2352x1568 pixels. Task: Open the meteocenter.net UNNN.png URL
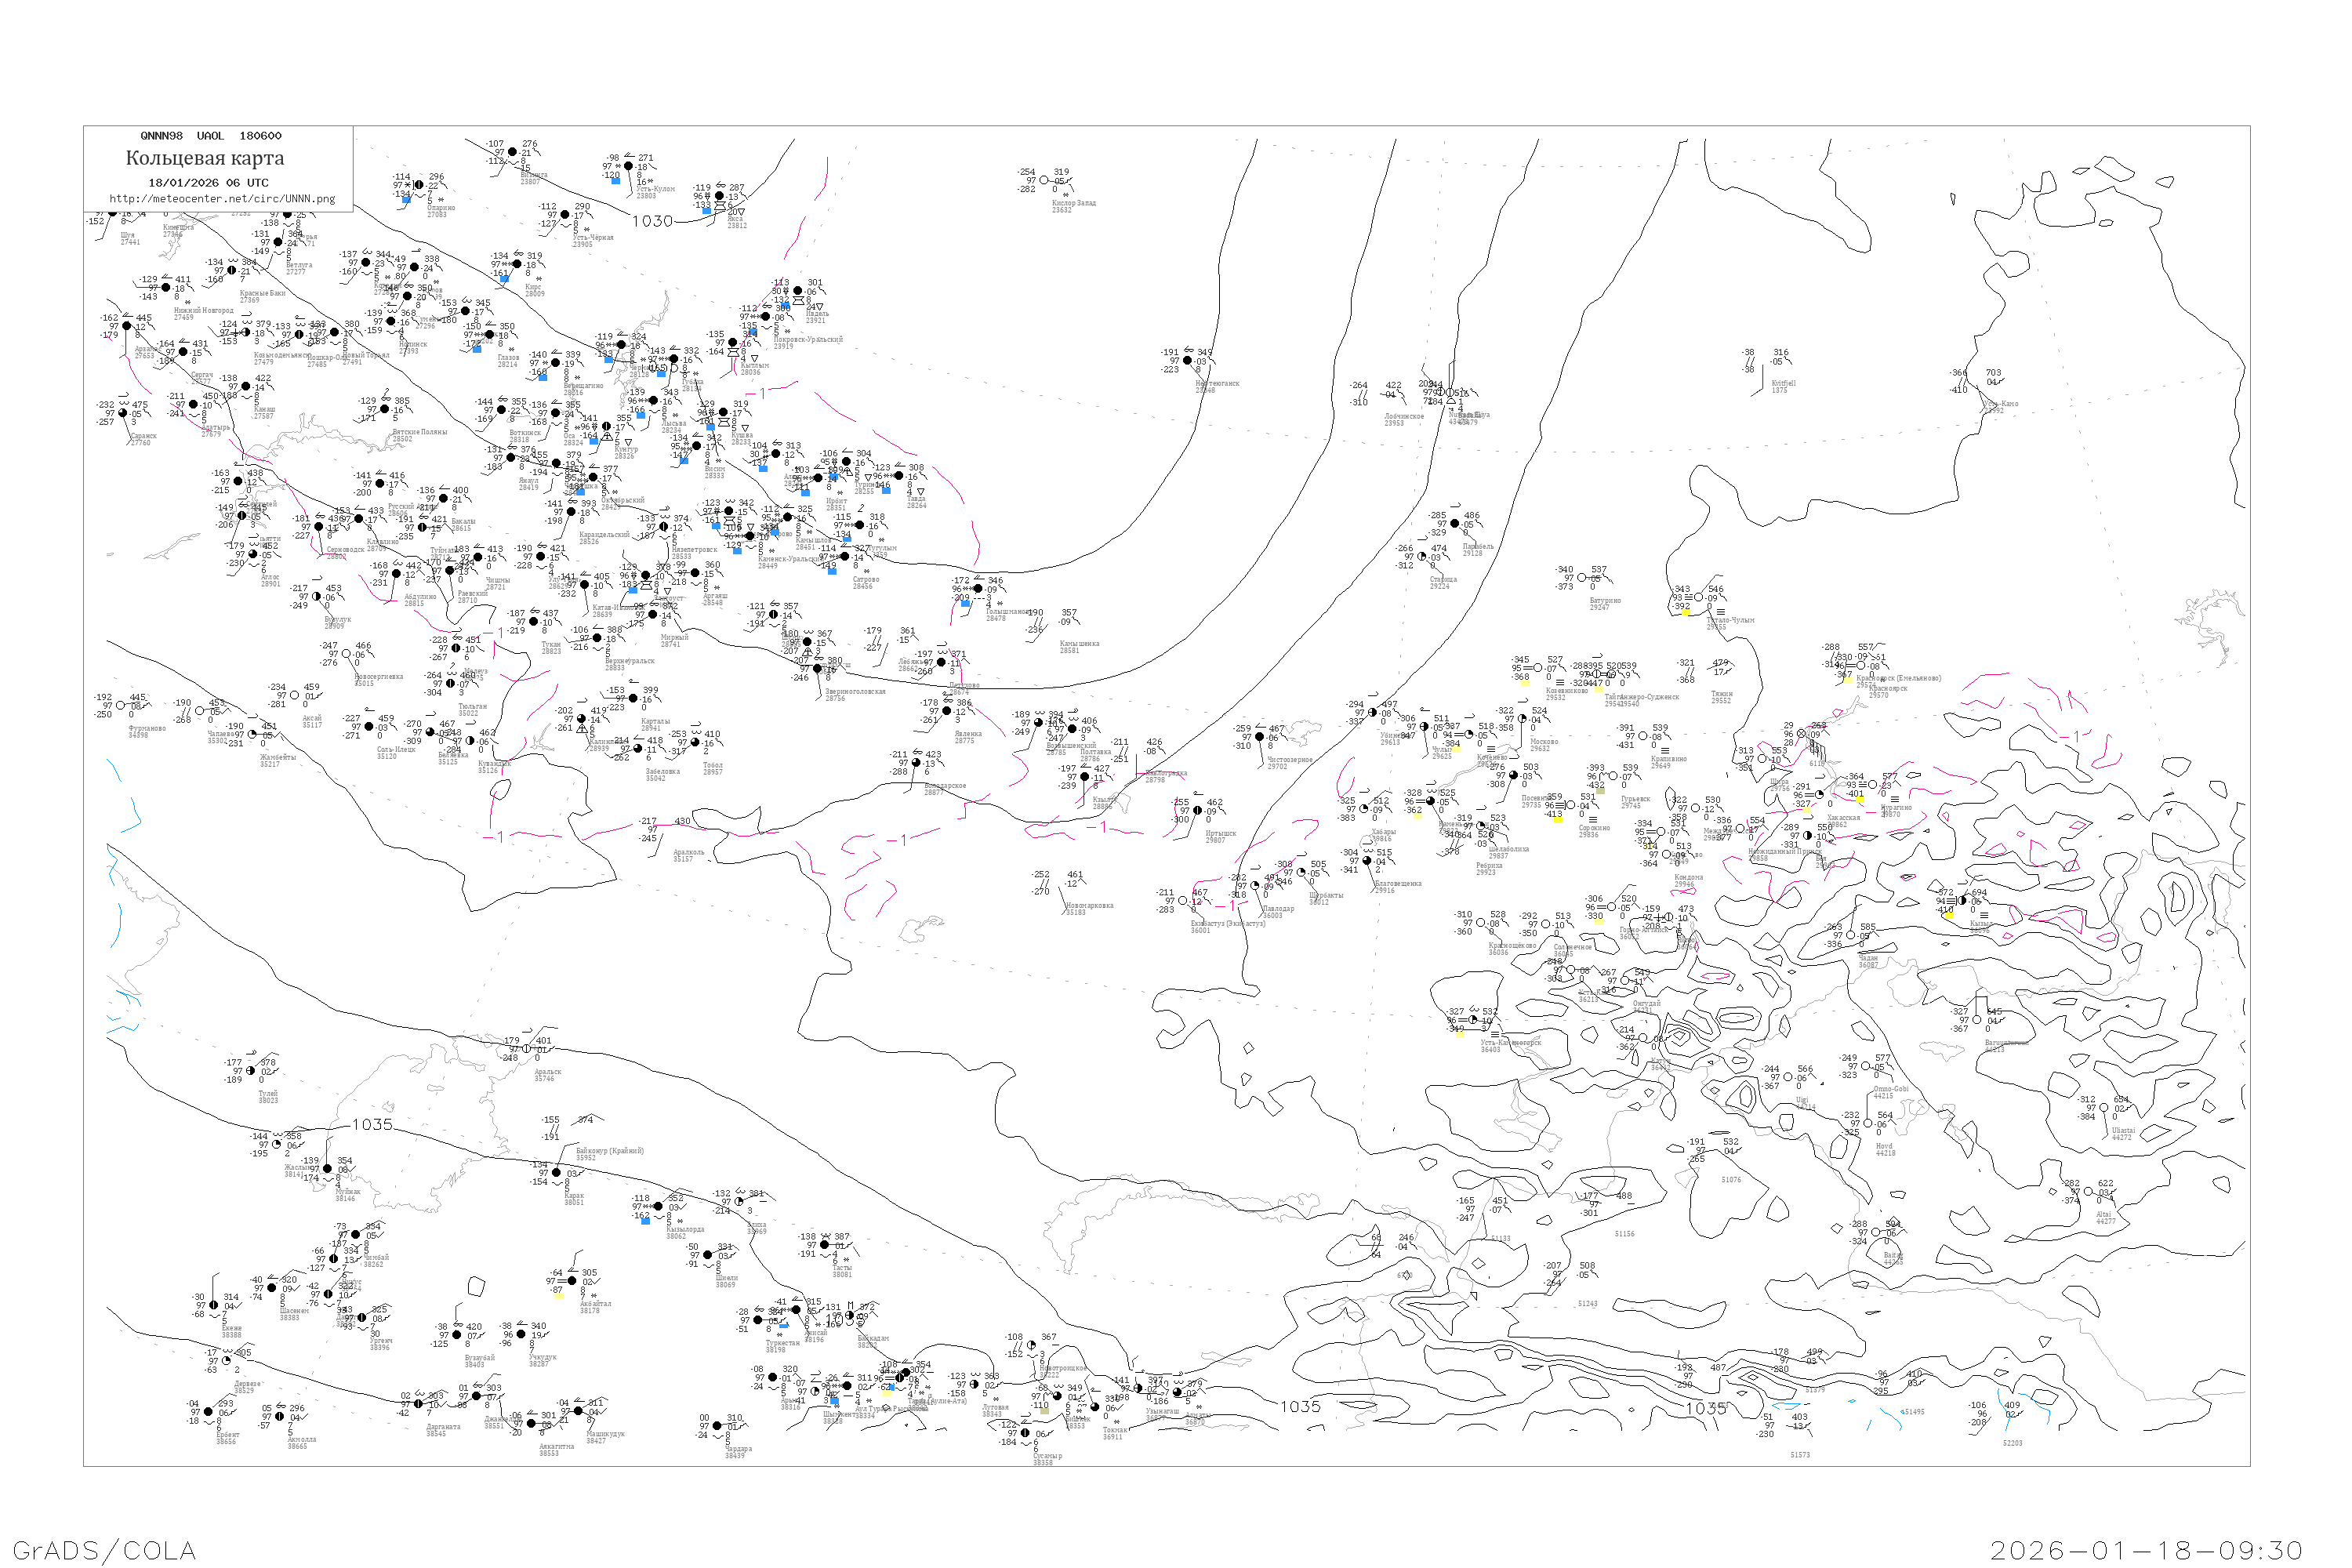(222, 198)
